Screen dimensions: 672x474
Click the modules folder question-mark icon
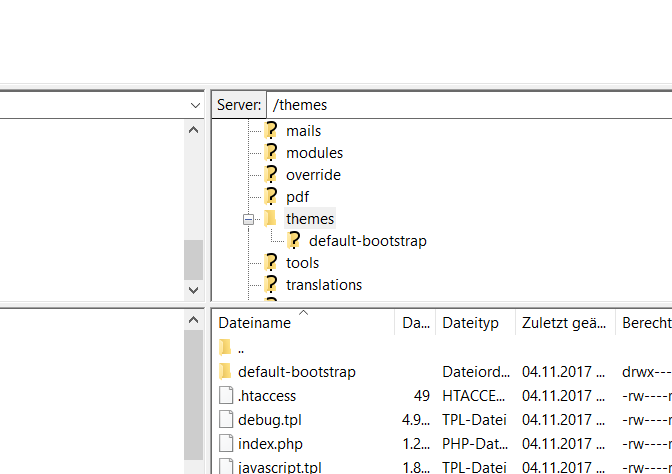point(271,152)
